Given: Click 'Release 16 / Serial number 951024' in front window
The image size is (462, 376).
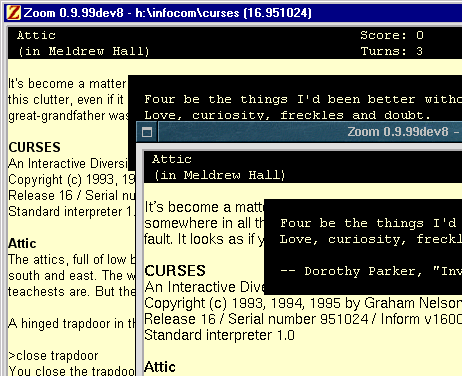Looking at the screenshot, I should [x=256, y=319].
